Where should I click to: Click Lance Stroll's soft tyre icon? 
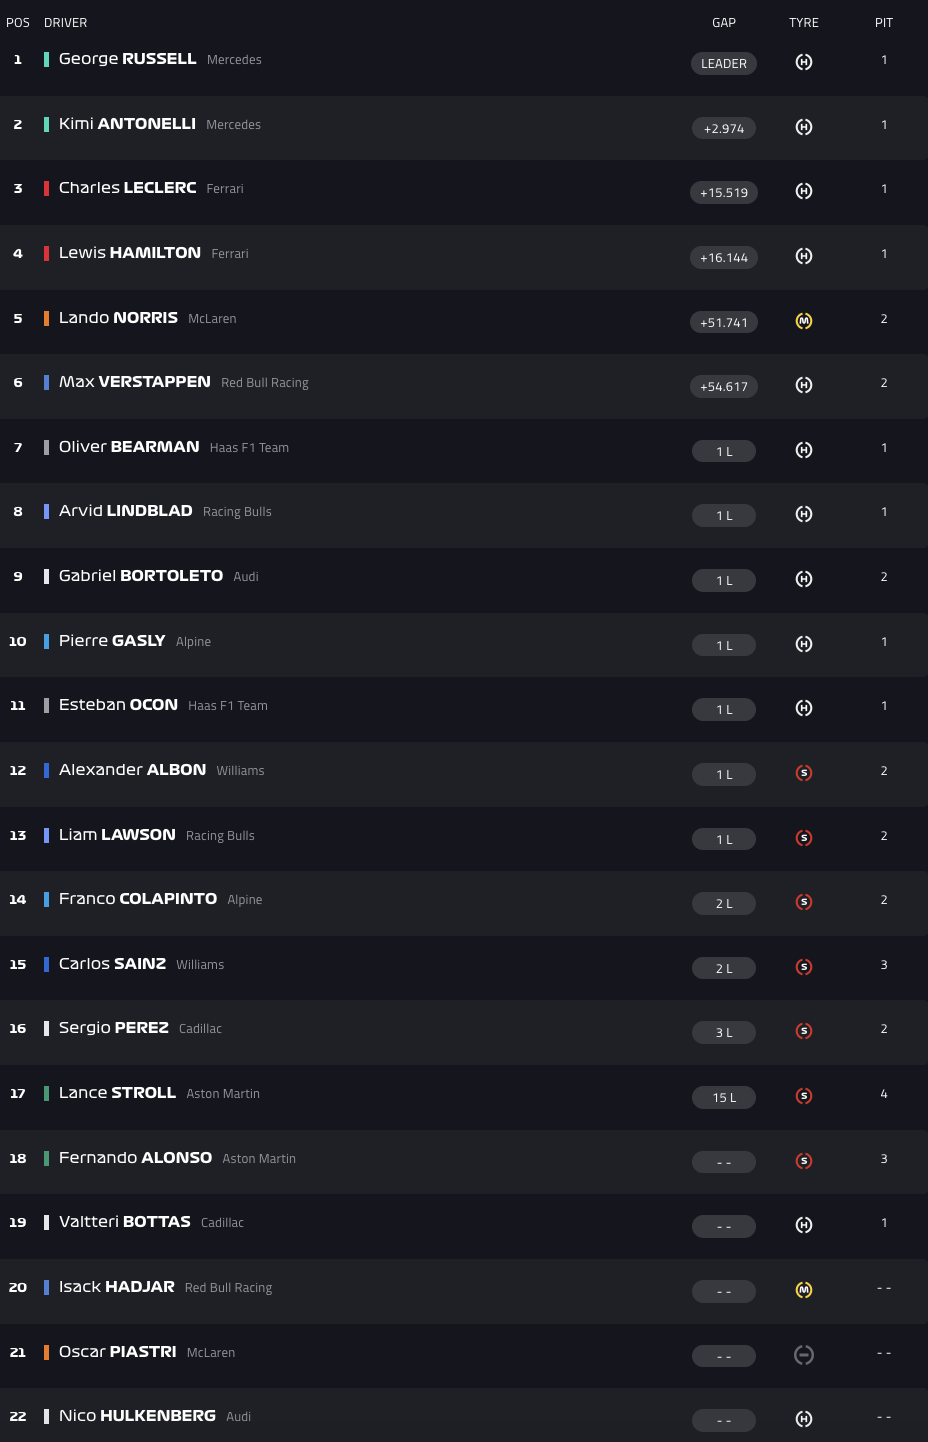pos(804,1096)
